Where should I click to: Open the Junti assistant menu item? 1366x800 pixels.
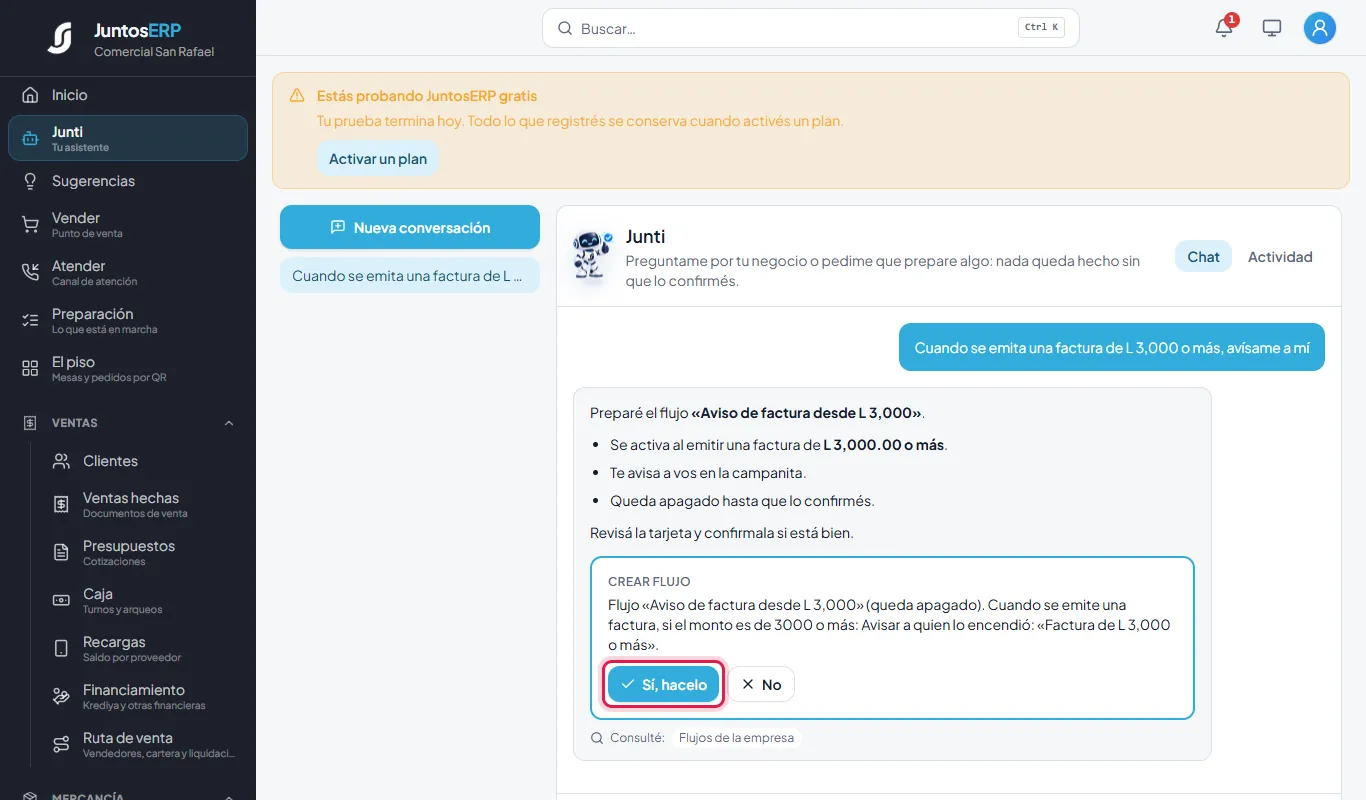point(128,138)
